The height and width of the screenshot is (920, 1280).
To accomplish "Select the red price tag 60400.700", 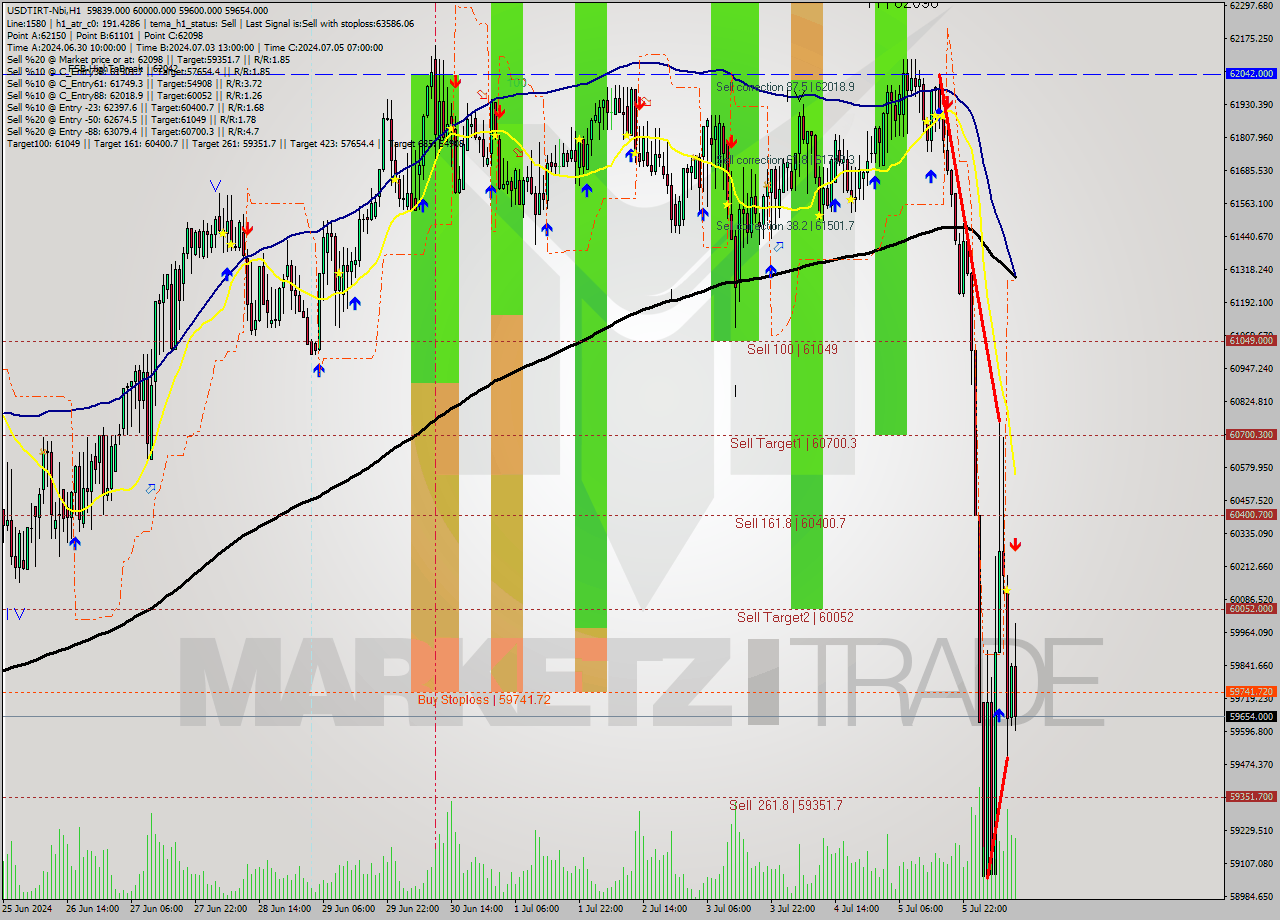I will [1251, 515].
